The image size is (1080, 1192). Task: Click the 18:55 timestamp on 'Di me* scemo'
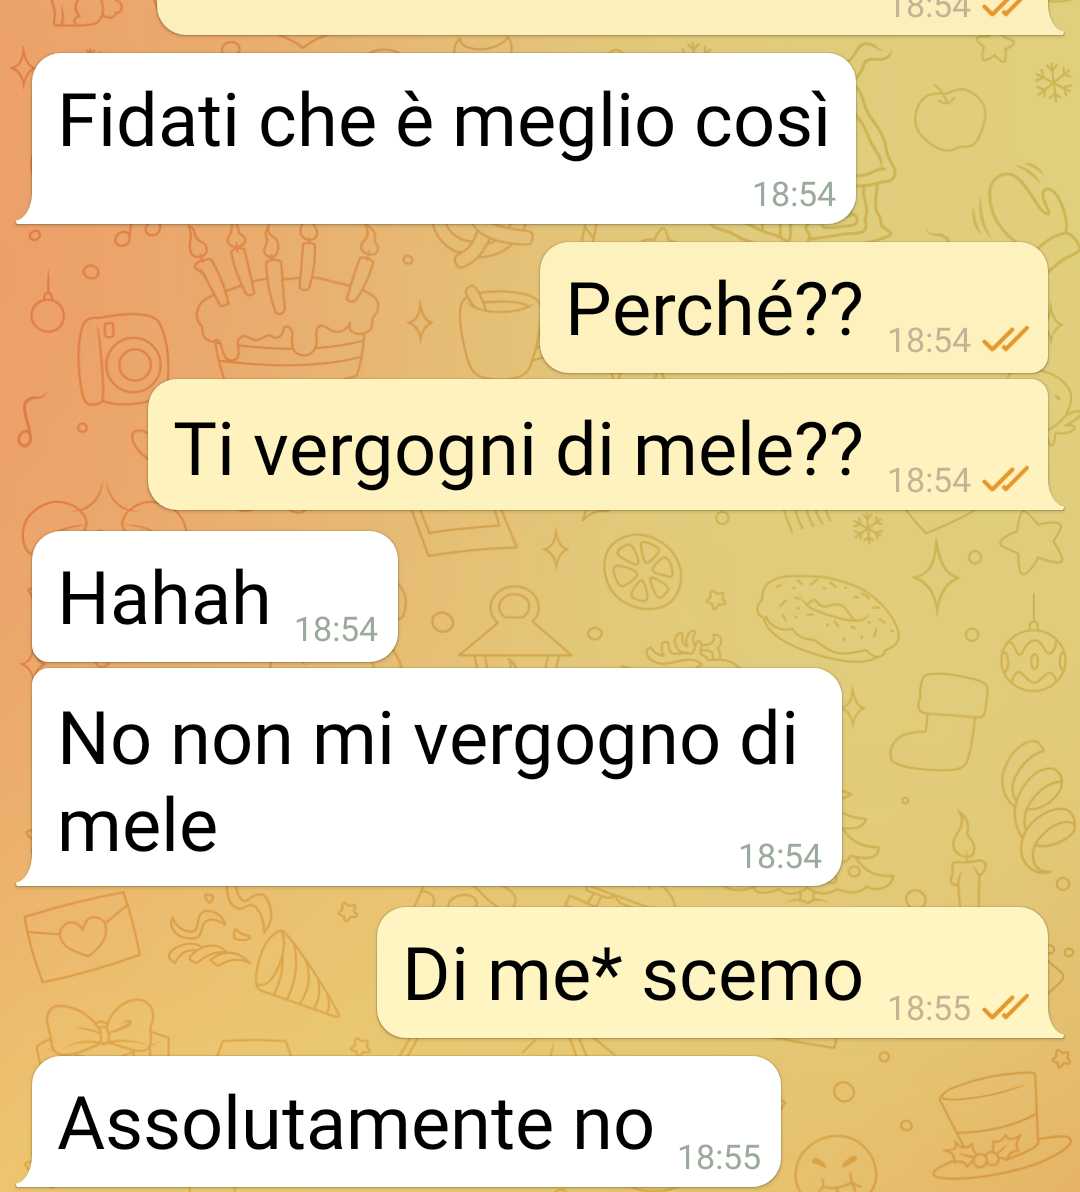click(x=930, y=1009)
